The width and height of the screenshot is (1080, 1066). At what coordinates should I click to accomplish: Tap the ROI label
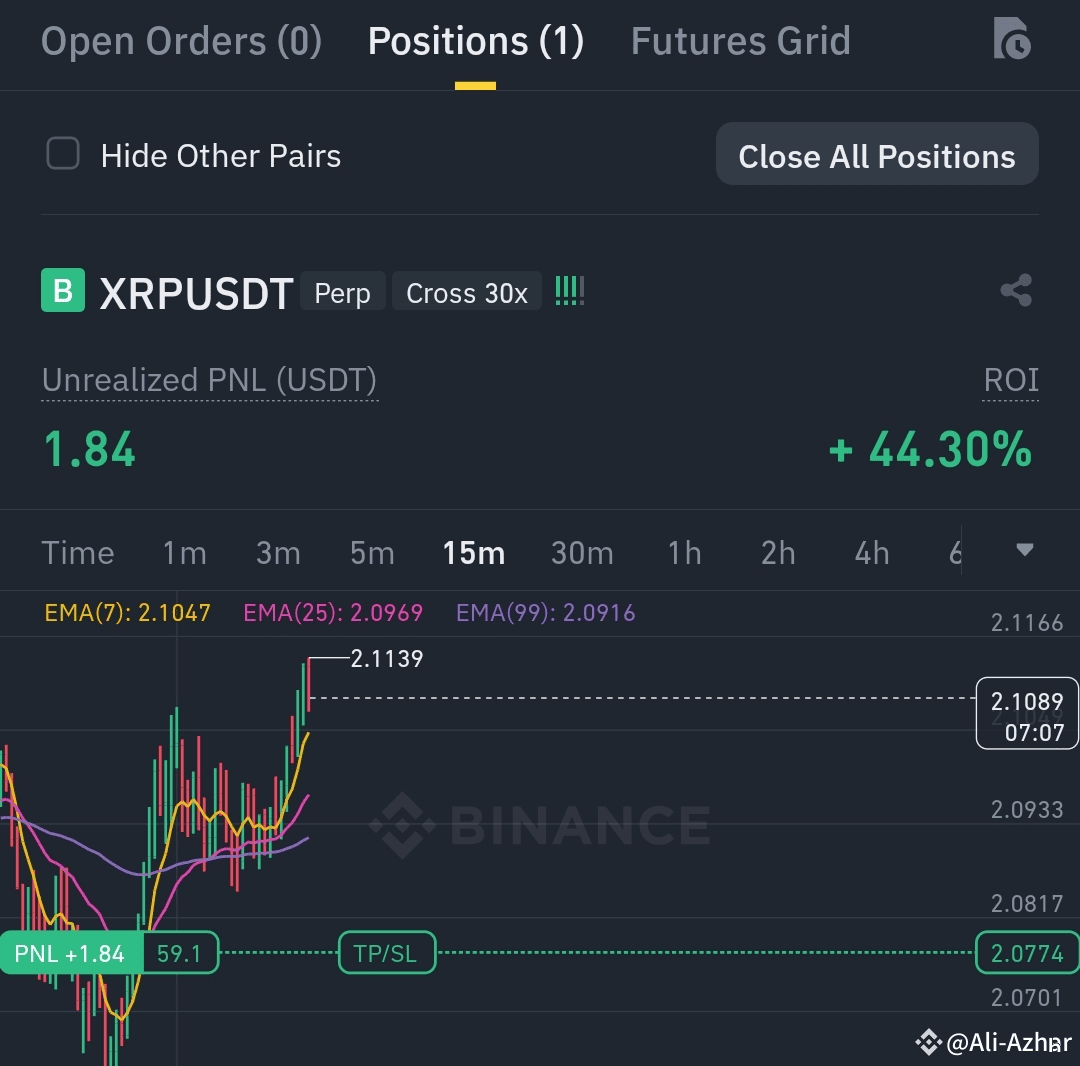(x=1010, y=380)
